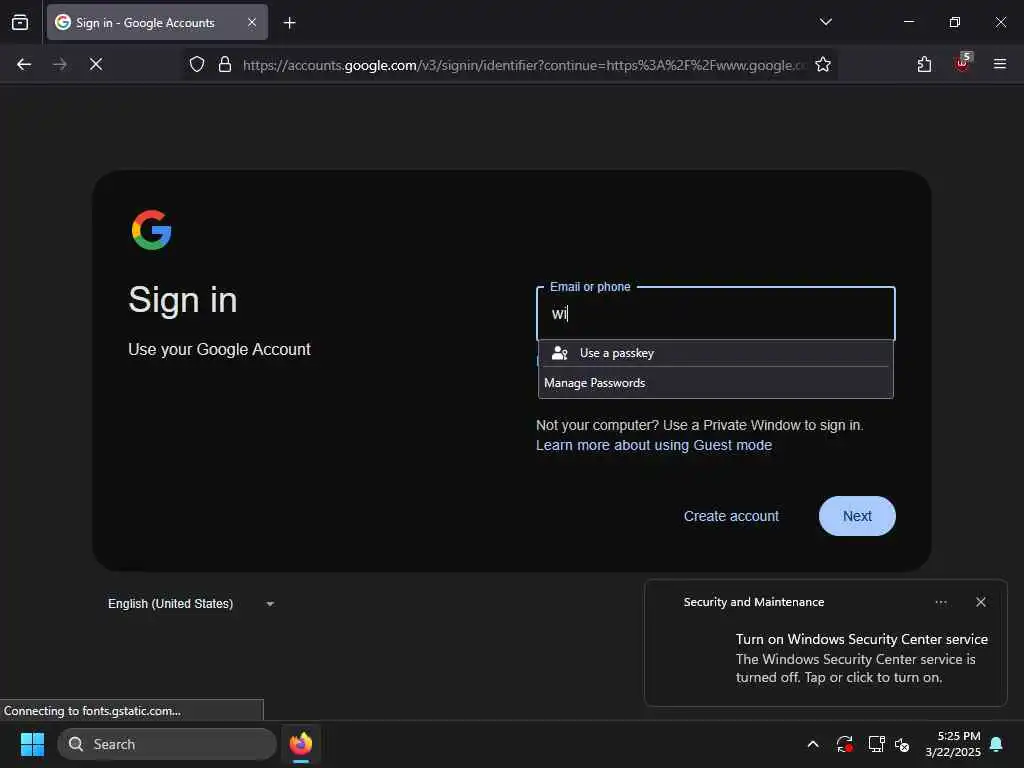The height and width of the screenshot is (768, 1024).
Task: Open the list all tabs chevron
Action: (825, 22)
